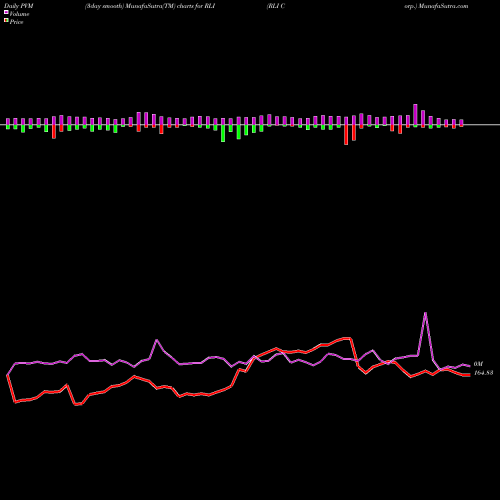The width and height of the screenshot is (500, 500).
Task: Click the tallest magenta histogram bar
Action: (415, 115)
